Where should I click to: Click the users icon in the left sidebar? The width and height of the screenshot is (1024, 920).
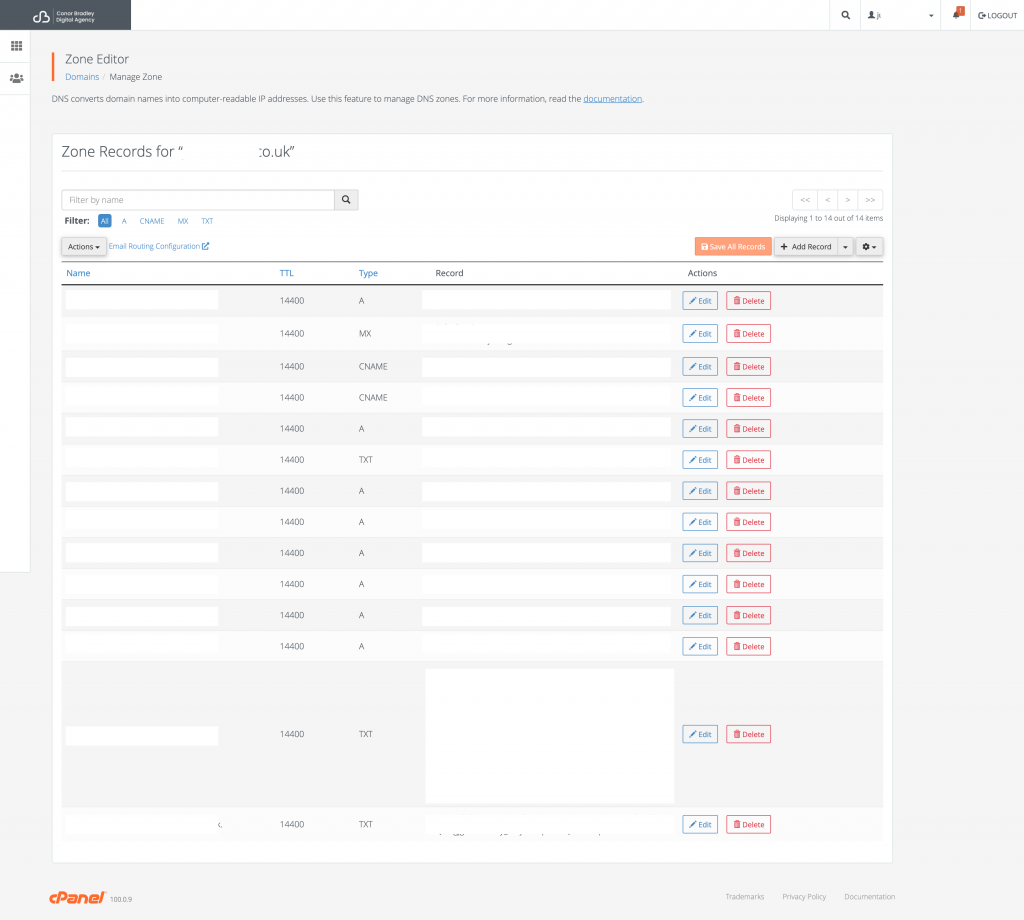16,78
